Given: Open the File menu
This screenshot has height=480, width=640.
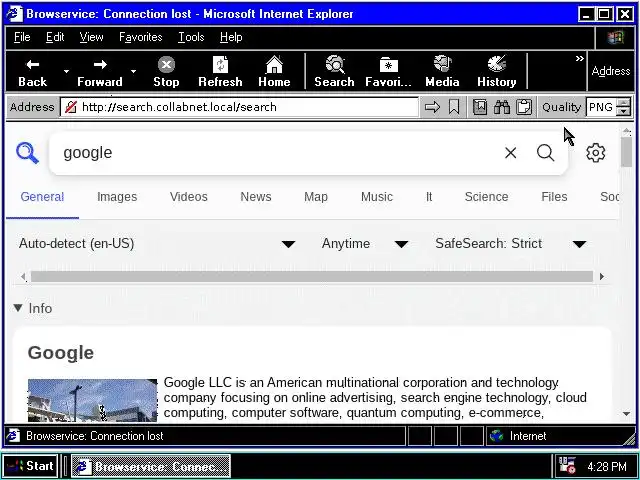Looking at the screenshot, I should tap(22, 37).
